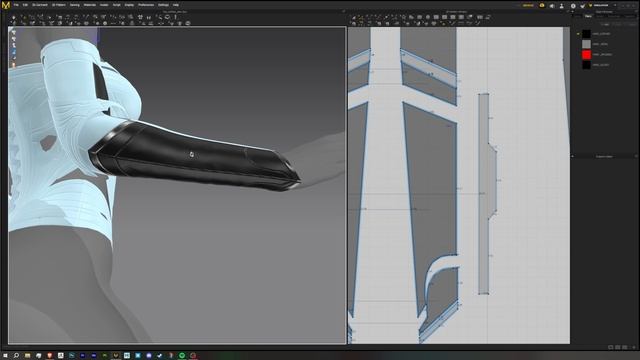Open Spotify from taskbar
640x360 pixels.
[182, 356]
